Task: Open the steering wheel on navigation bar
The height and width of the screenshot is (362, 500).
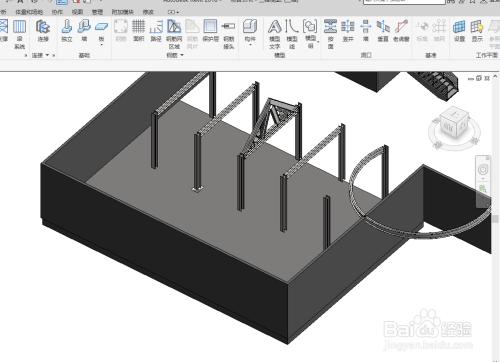Action: click(x=483, y=170)
